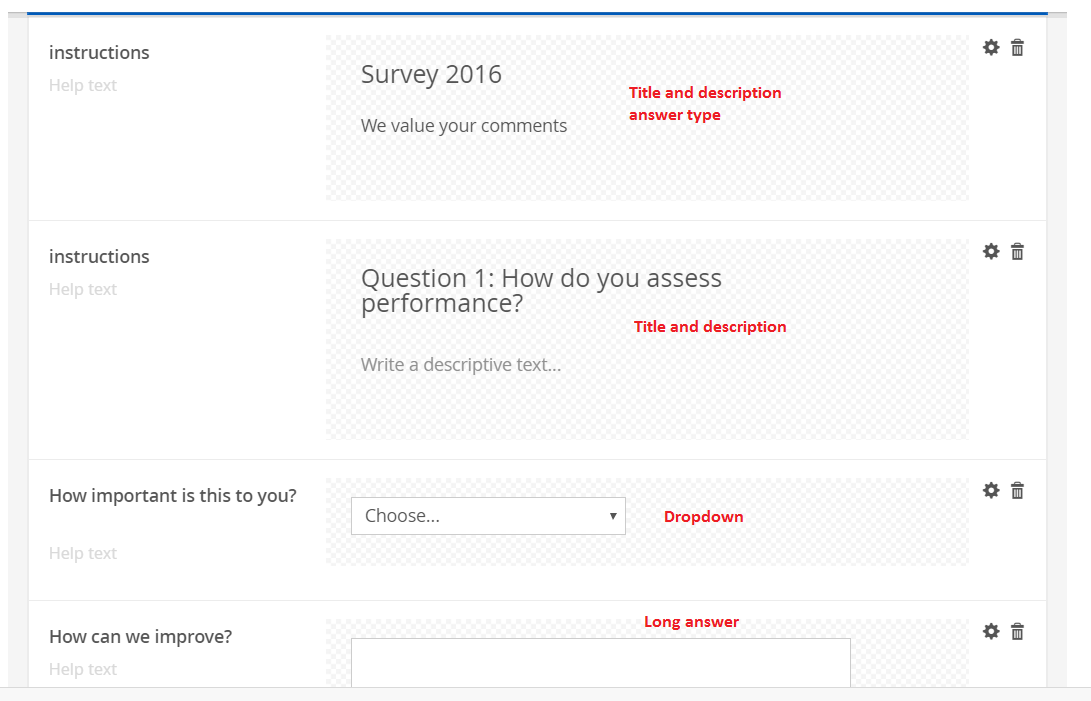This screenshot has height=701, width=1091.
Task: Open settings for 'How can we improve?' question
Action: point(991,631)
